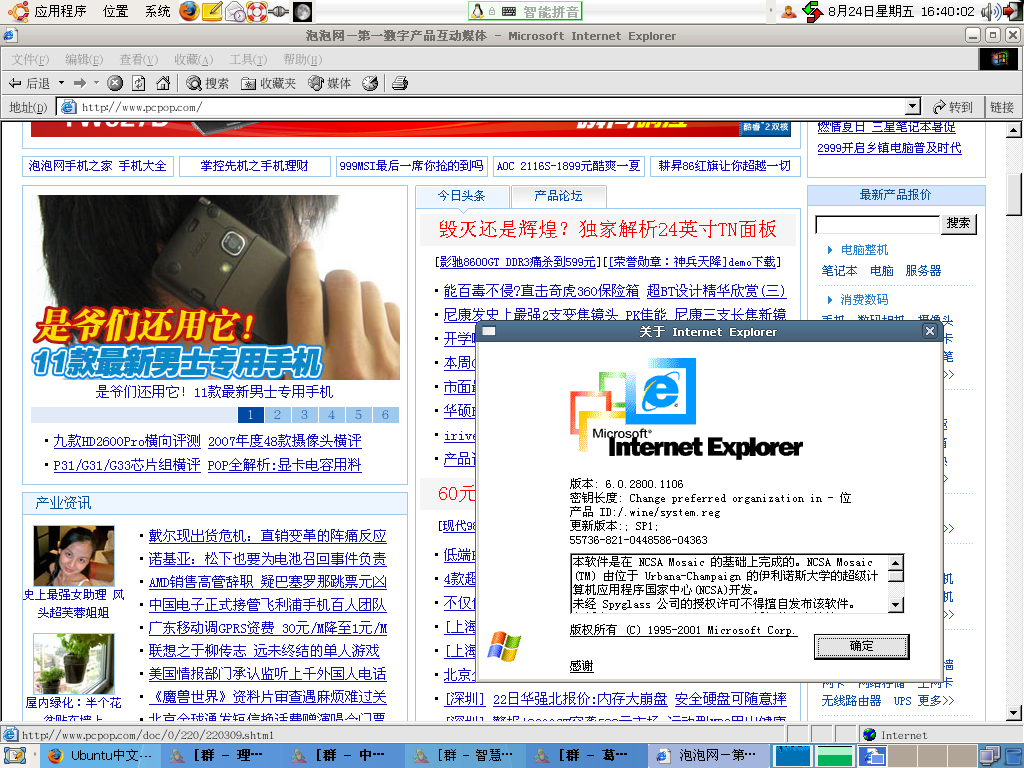Open the 帮助(H) menu
Screen dimensions: 1024x768
point(302,59)
